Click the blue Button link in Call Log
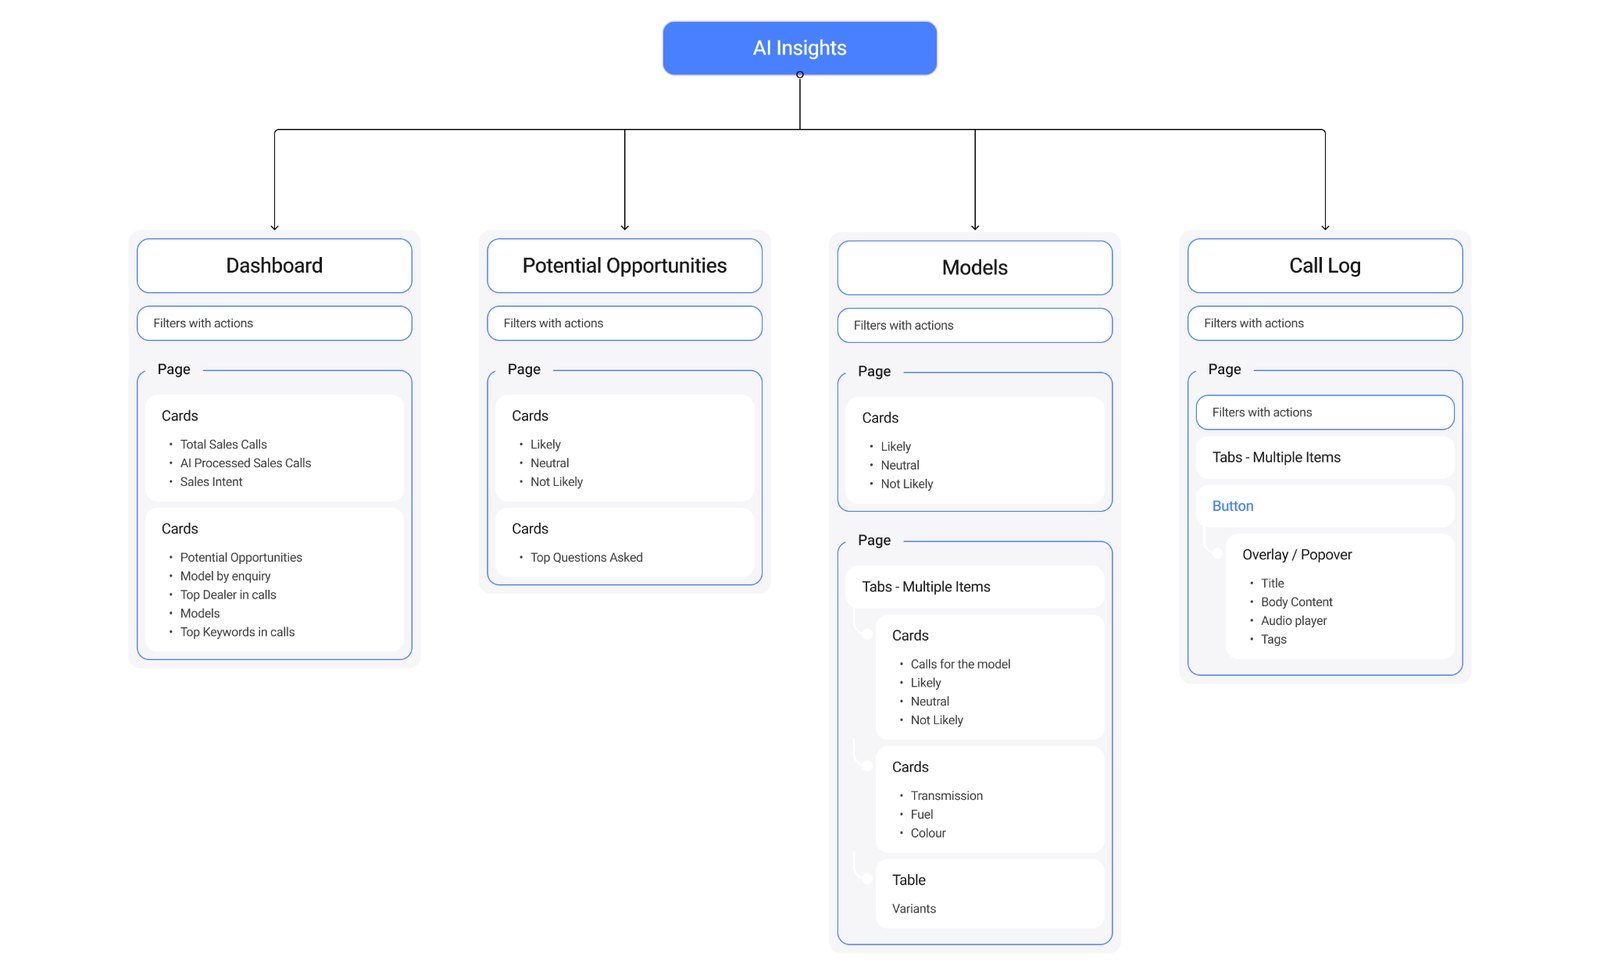Image resolution: width=1600 pixels, height=964 pixels. coord(1232,506)
